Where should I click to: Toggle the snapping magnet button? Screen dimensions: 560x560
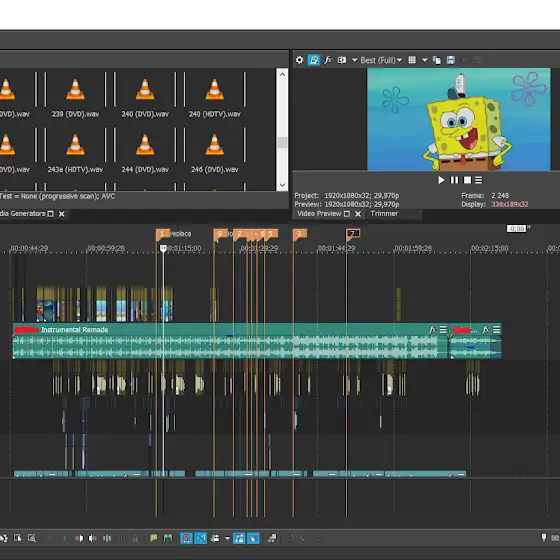[186, 538]
